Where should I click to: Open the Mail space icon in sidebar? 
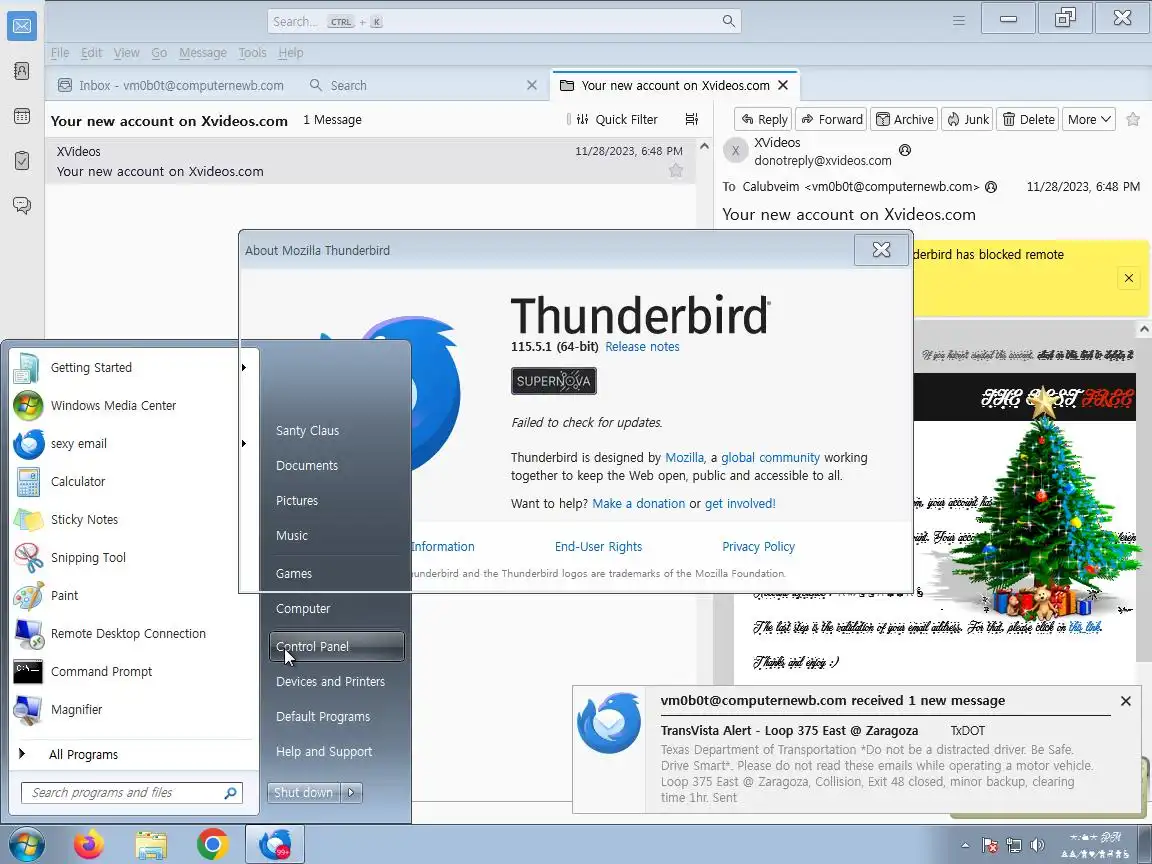[x=22, y=26]
